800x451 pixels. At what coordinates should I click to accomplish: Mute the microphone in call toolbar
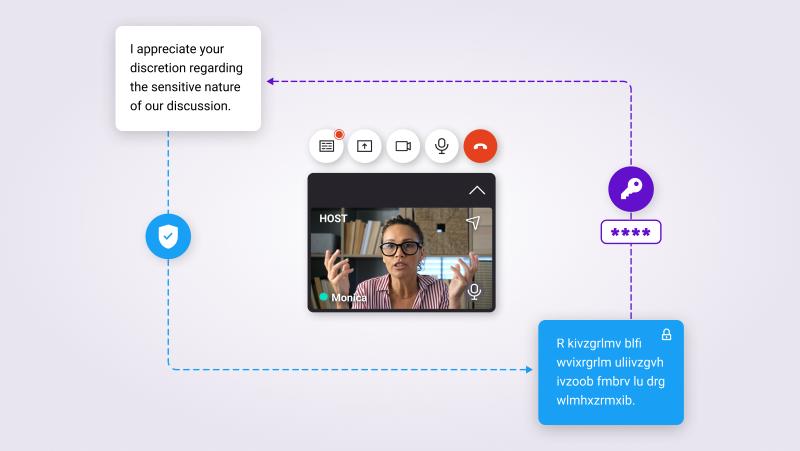(x=442, y=146)
